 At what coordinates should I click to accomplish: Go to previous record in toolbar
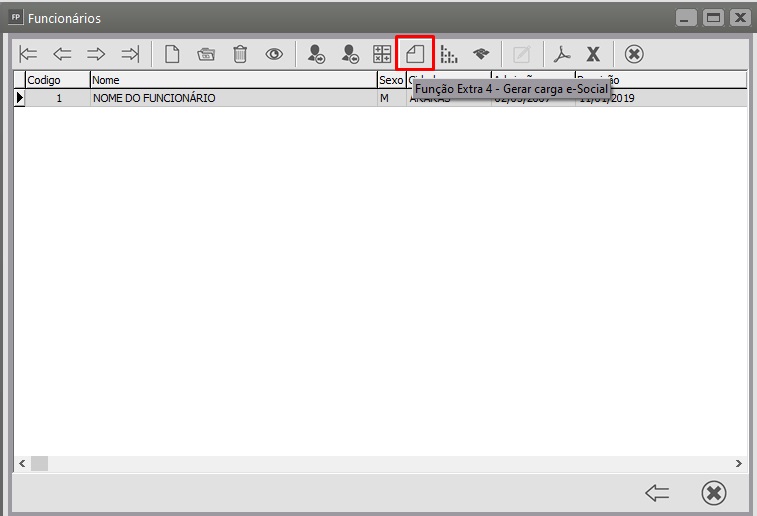click(x=62, y=54)
